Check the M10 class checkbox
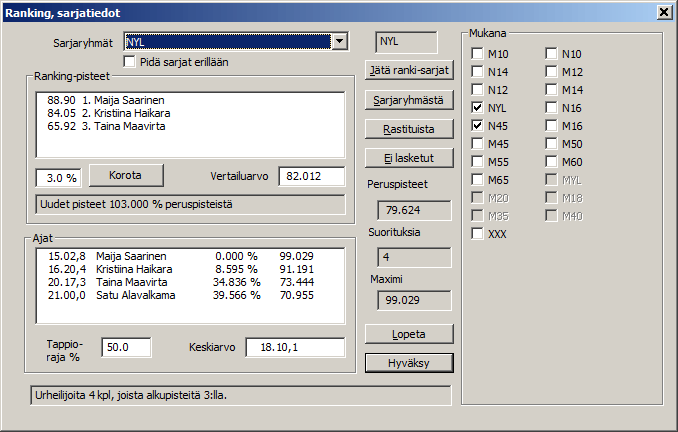The width and height of the screenshot is (678, 432). tap(478, 54)
